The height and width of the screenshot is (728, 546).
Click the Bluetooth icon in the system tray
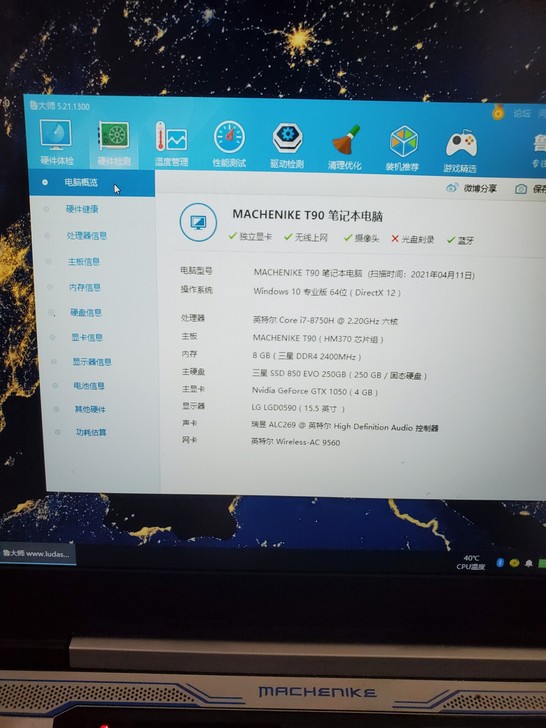pyautogui.click(x=500, y=563)
